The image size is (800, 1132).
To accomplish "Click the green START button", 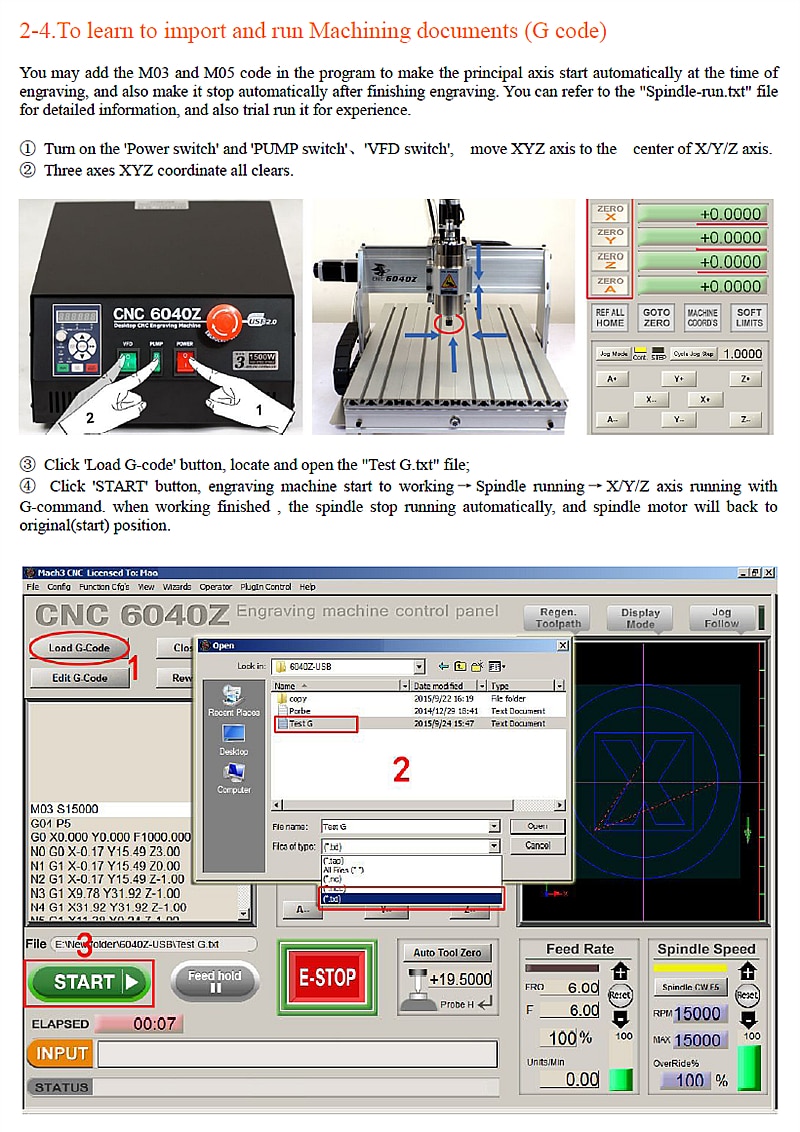I will [x=89, y=982].
